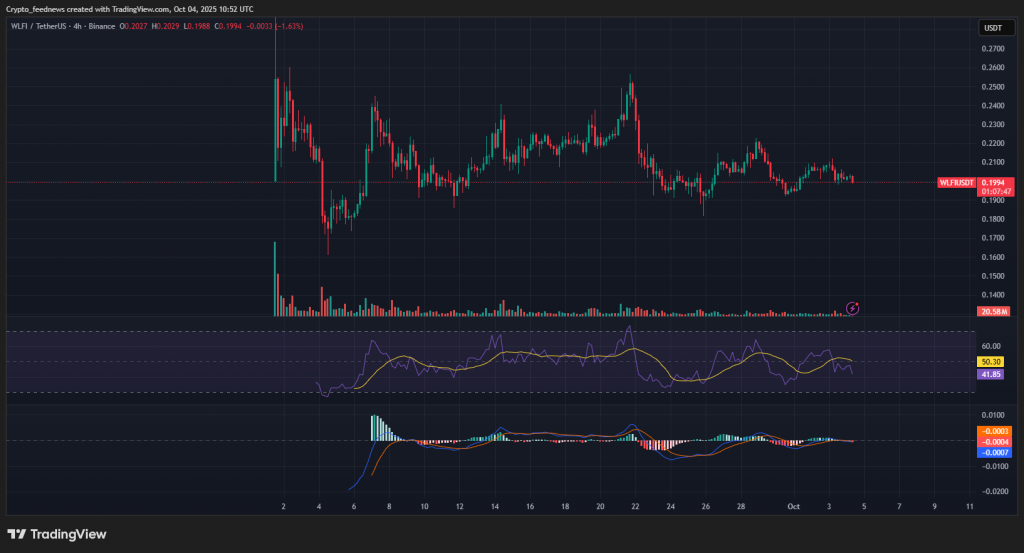Click the red WLFIUSDT price line label
1024x553 pixels.
click(956, 183)
